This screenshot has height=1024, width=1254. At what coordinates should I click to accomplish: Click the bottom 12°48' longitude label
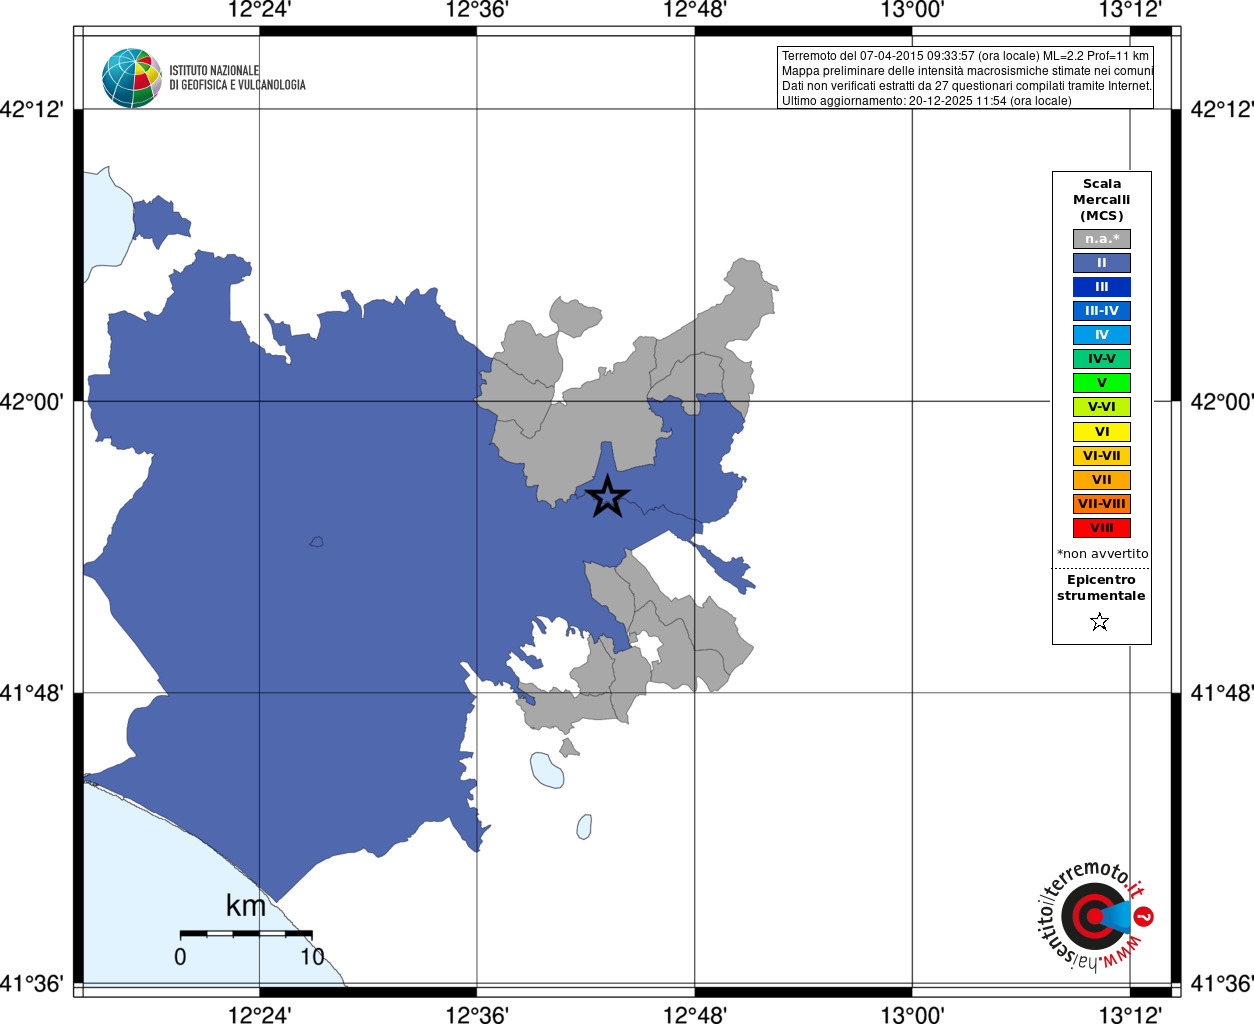point(695,1015)
